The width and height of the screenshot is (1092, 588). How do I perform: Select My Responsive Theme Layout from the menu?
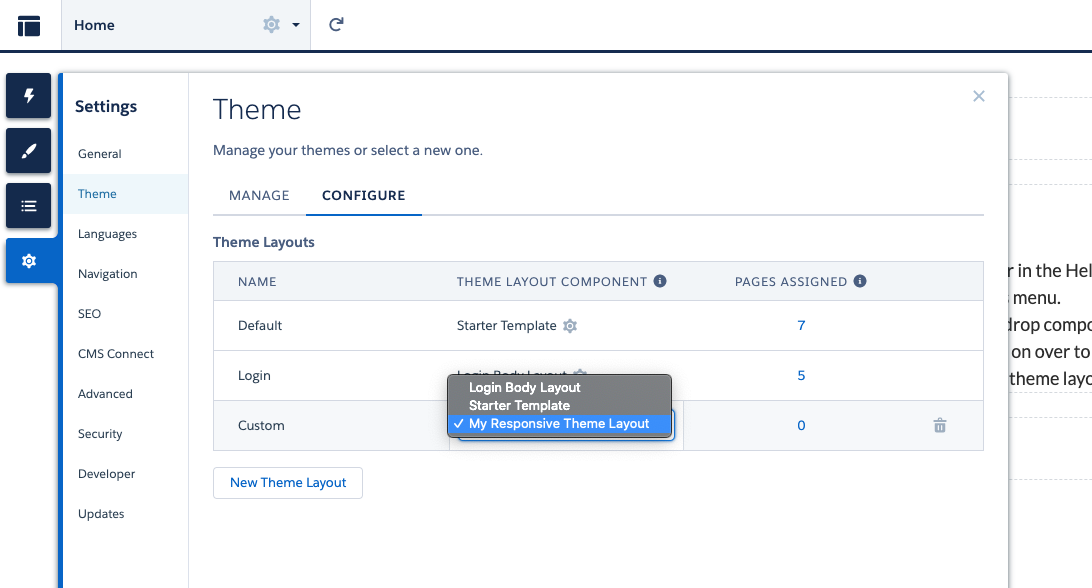click(x=560, y=423)
